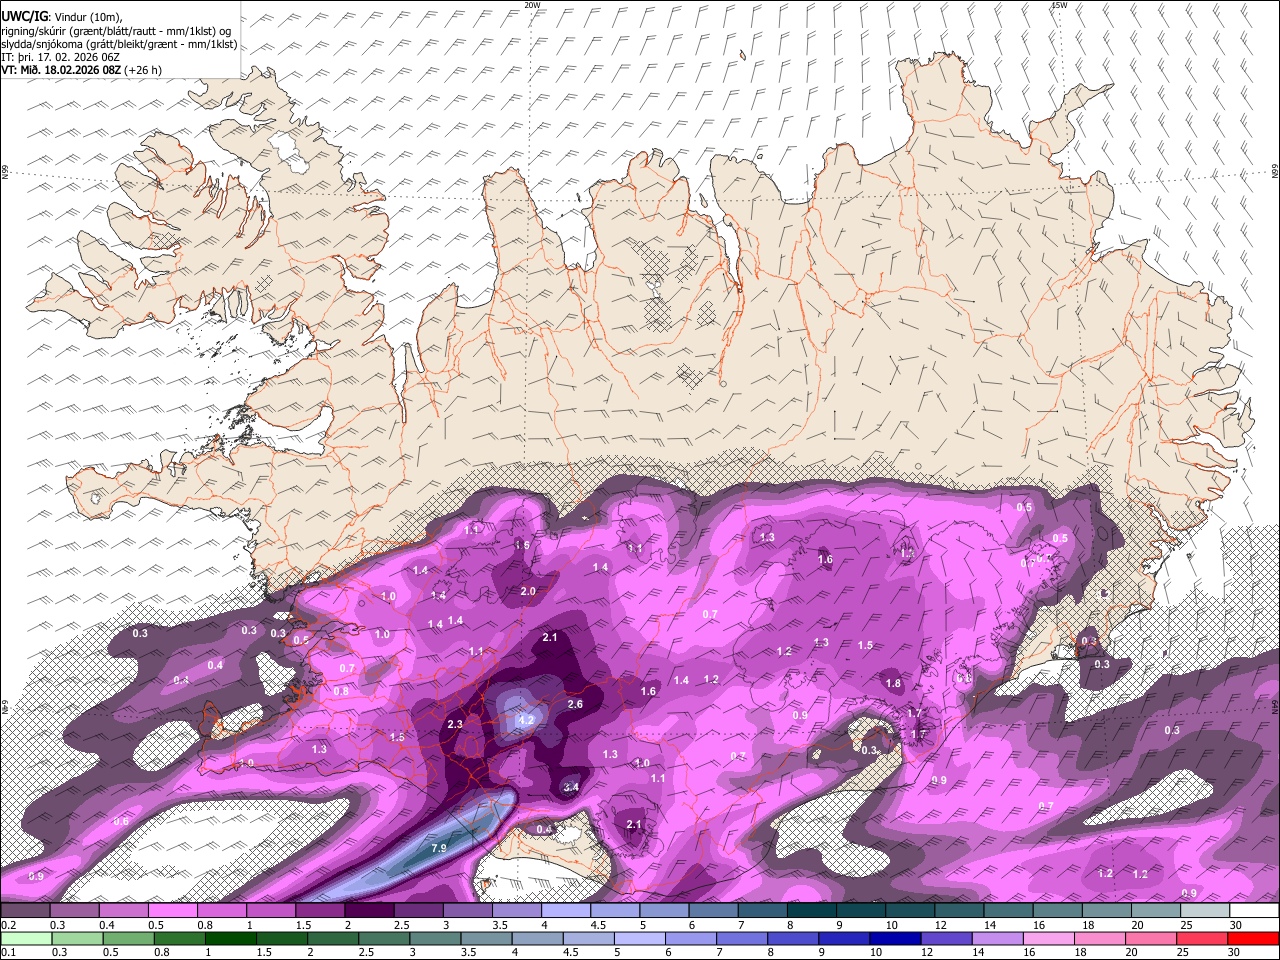
Task: Pick dark green lower legend swatch between 1 and 1.5
Action: tap(229, 938)
